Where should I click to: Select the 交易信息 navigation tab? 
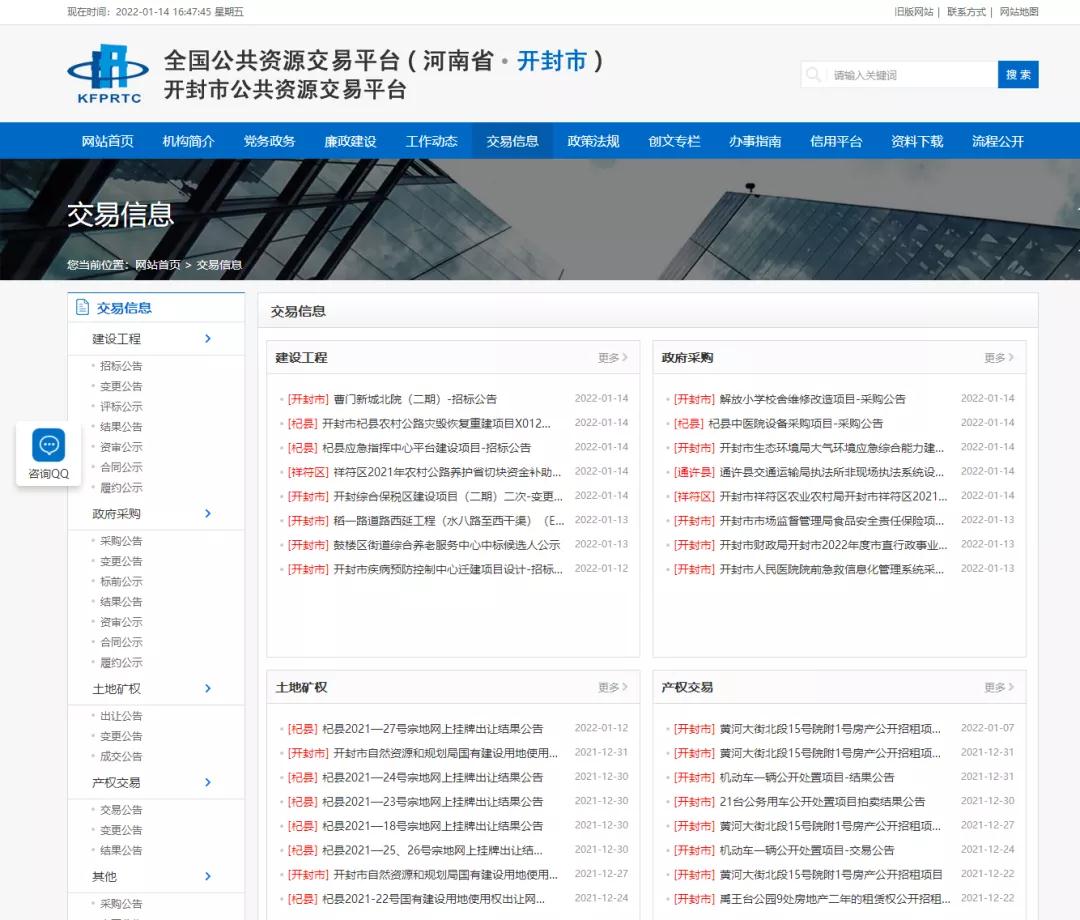click(x=512, y=141)
